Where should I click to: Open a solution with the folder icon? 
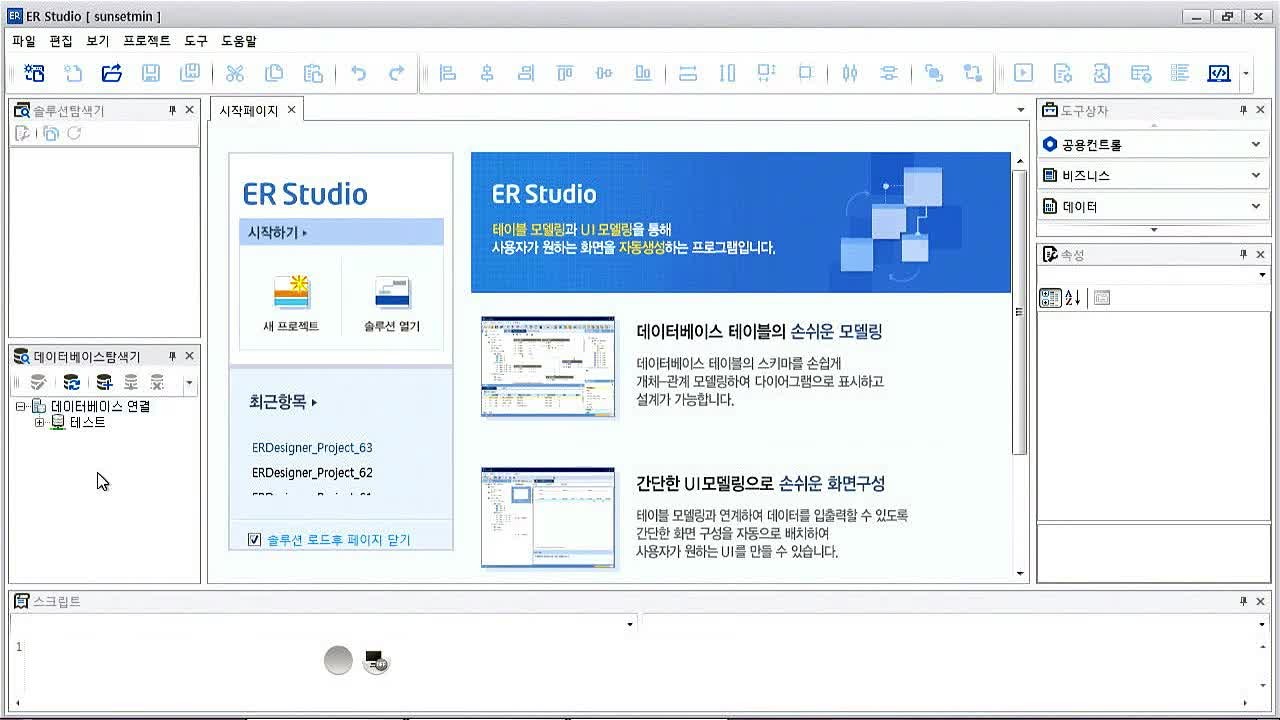click(x=112, y=73)
